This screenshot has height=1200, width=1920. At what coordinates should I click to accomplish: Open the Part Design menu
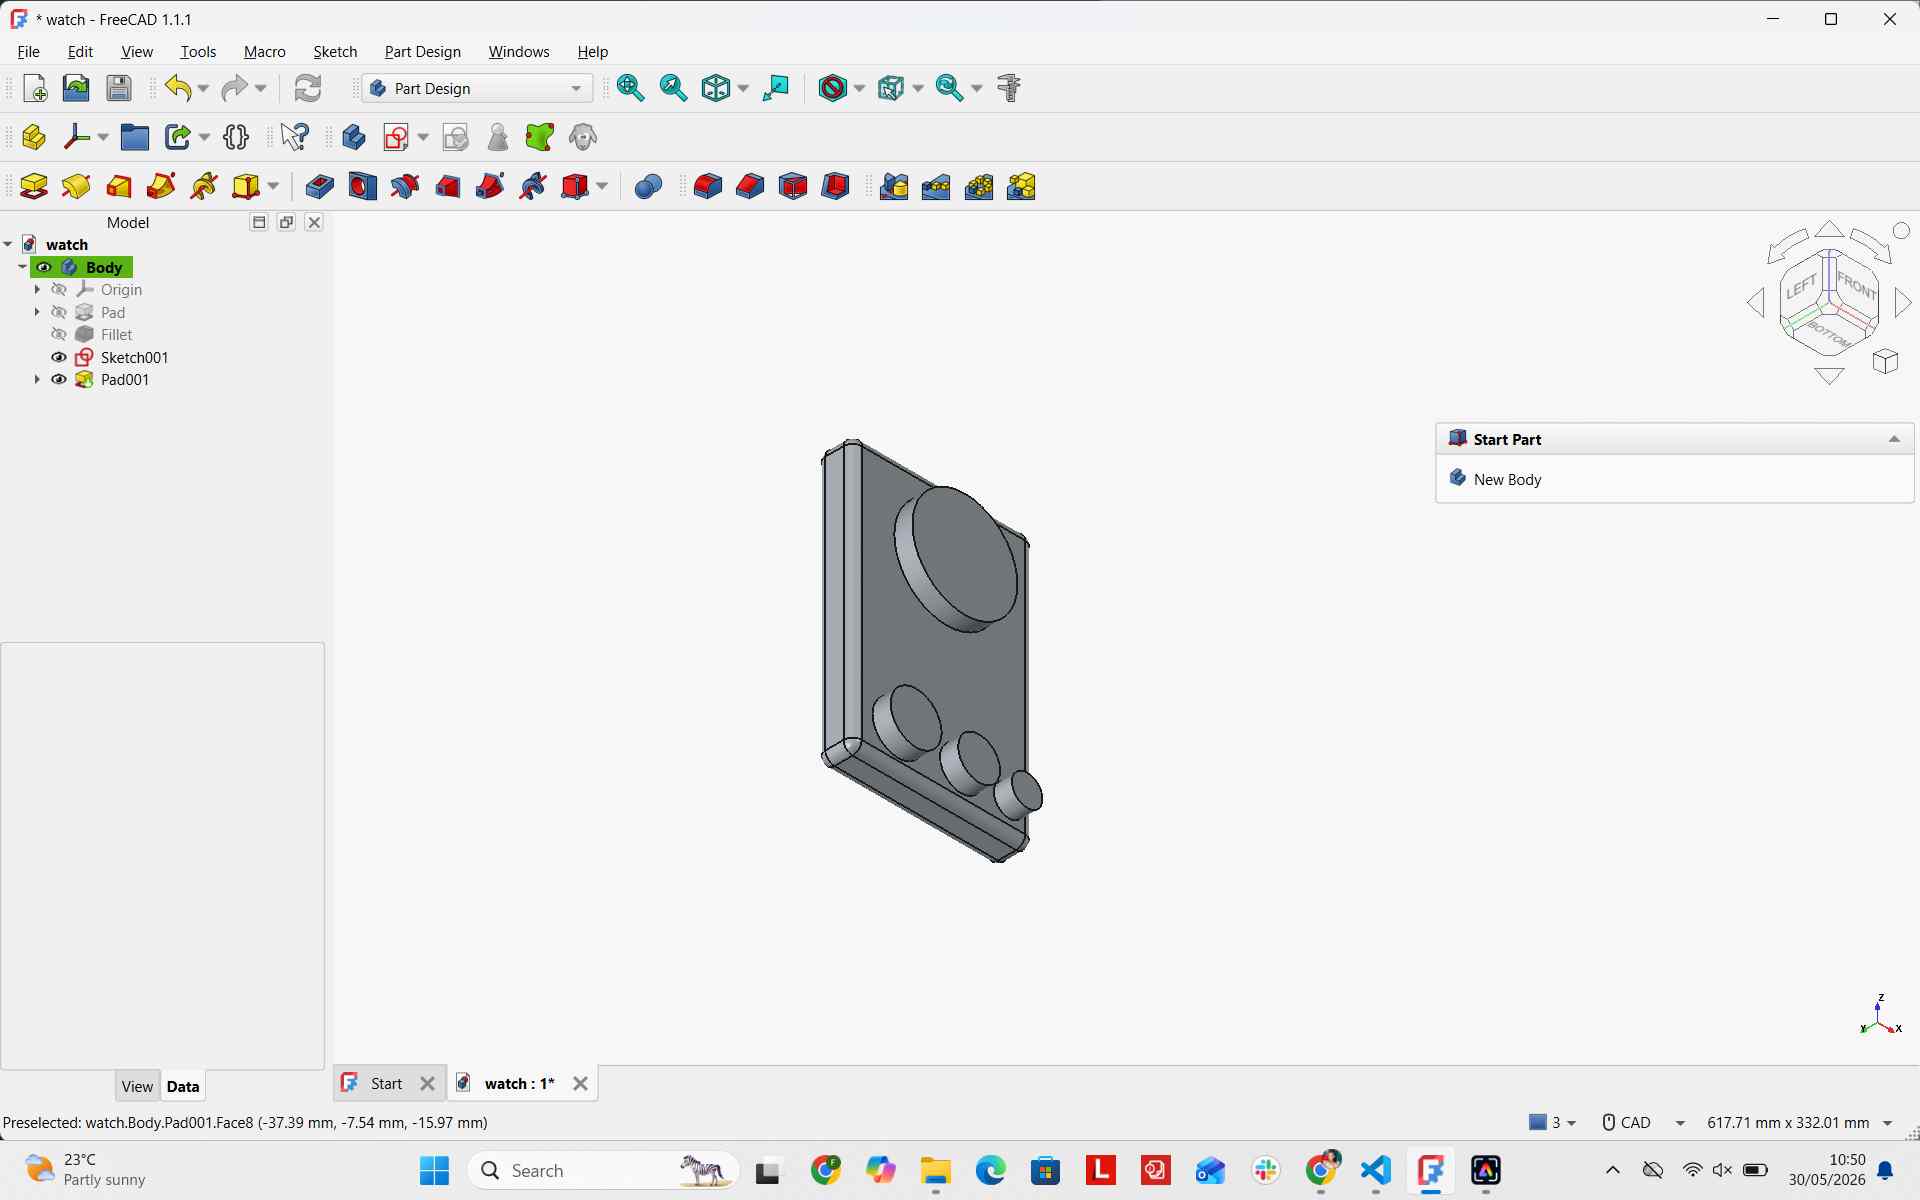coord(423,52)
